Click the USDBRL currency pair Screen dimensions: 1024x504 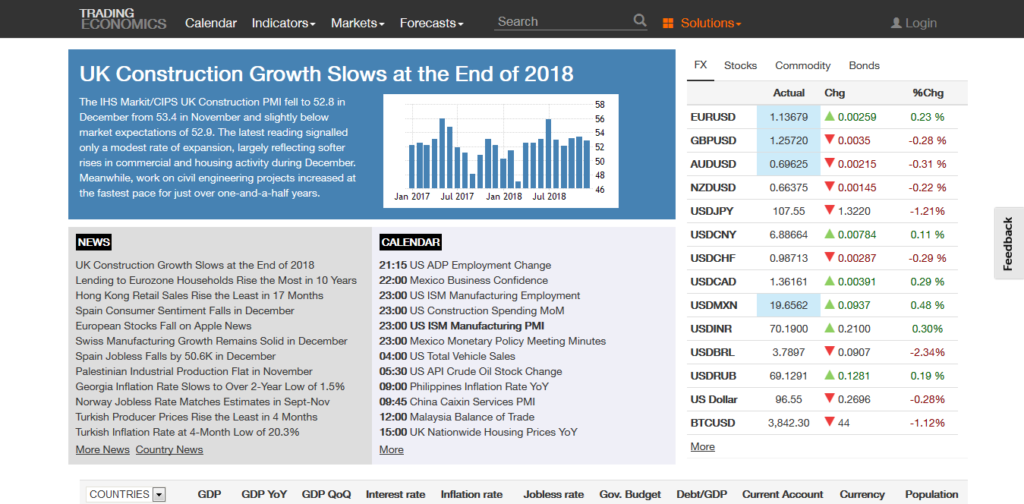click(x=712, y=353)
